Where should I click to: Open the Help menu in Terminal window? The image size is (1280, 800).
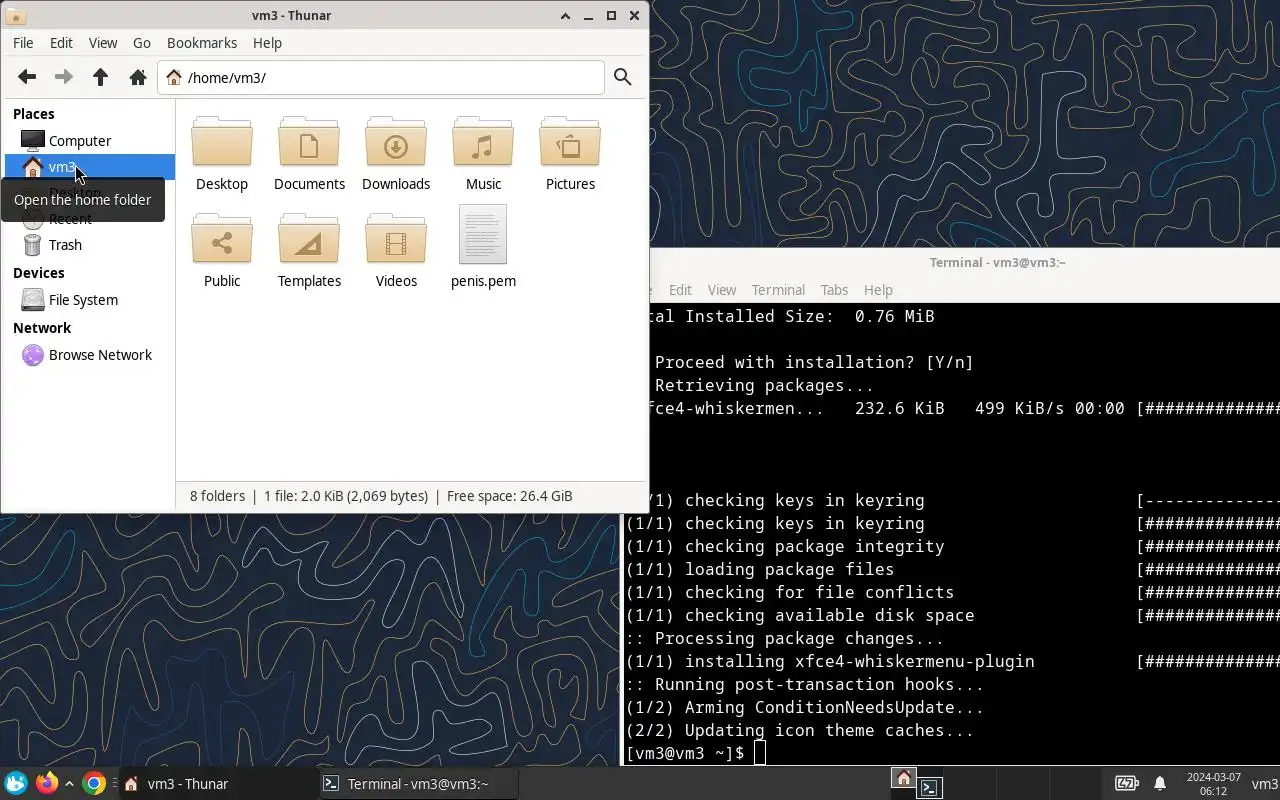[x=878, y=290]
